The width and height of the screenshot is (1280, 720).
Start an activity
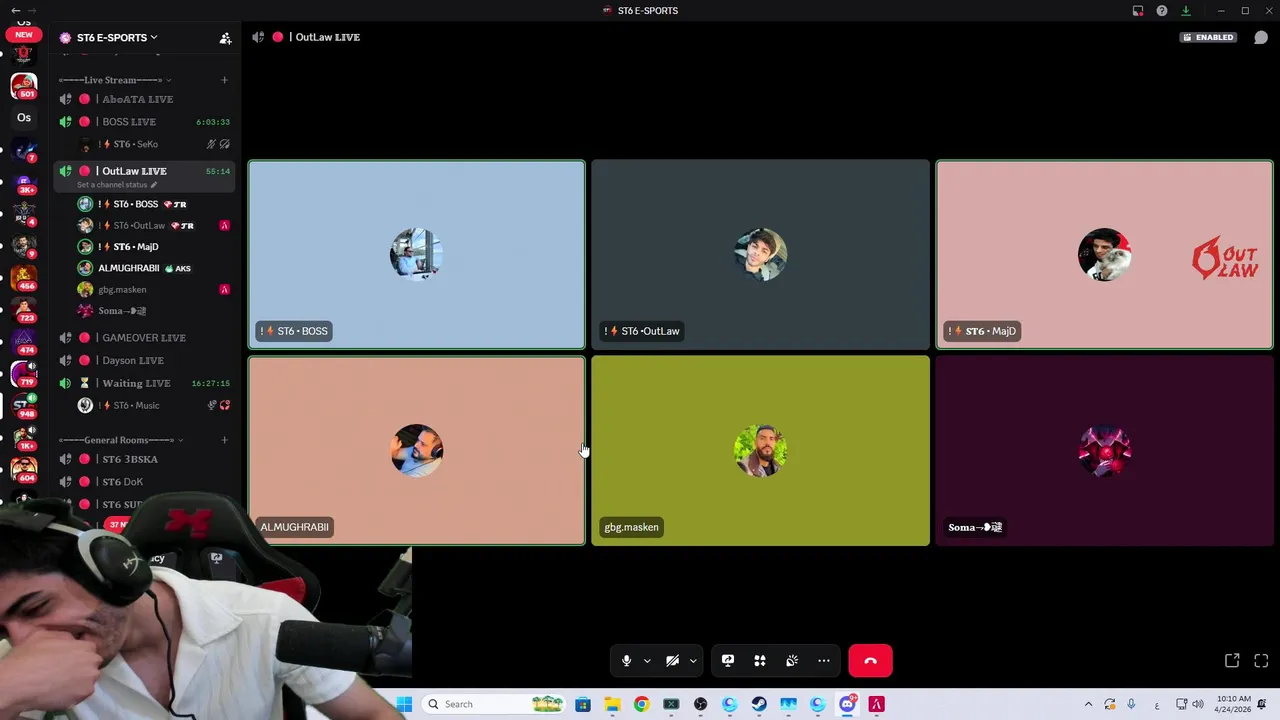[x=760, y=661]
